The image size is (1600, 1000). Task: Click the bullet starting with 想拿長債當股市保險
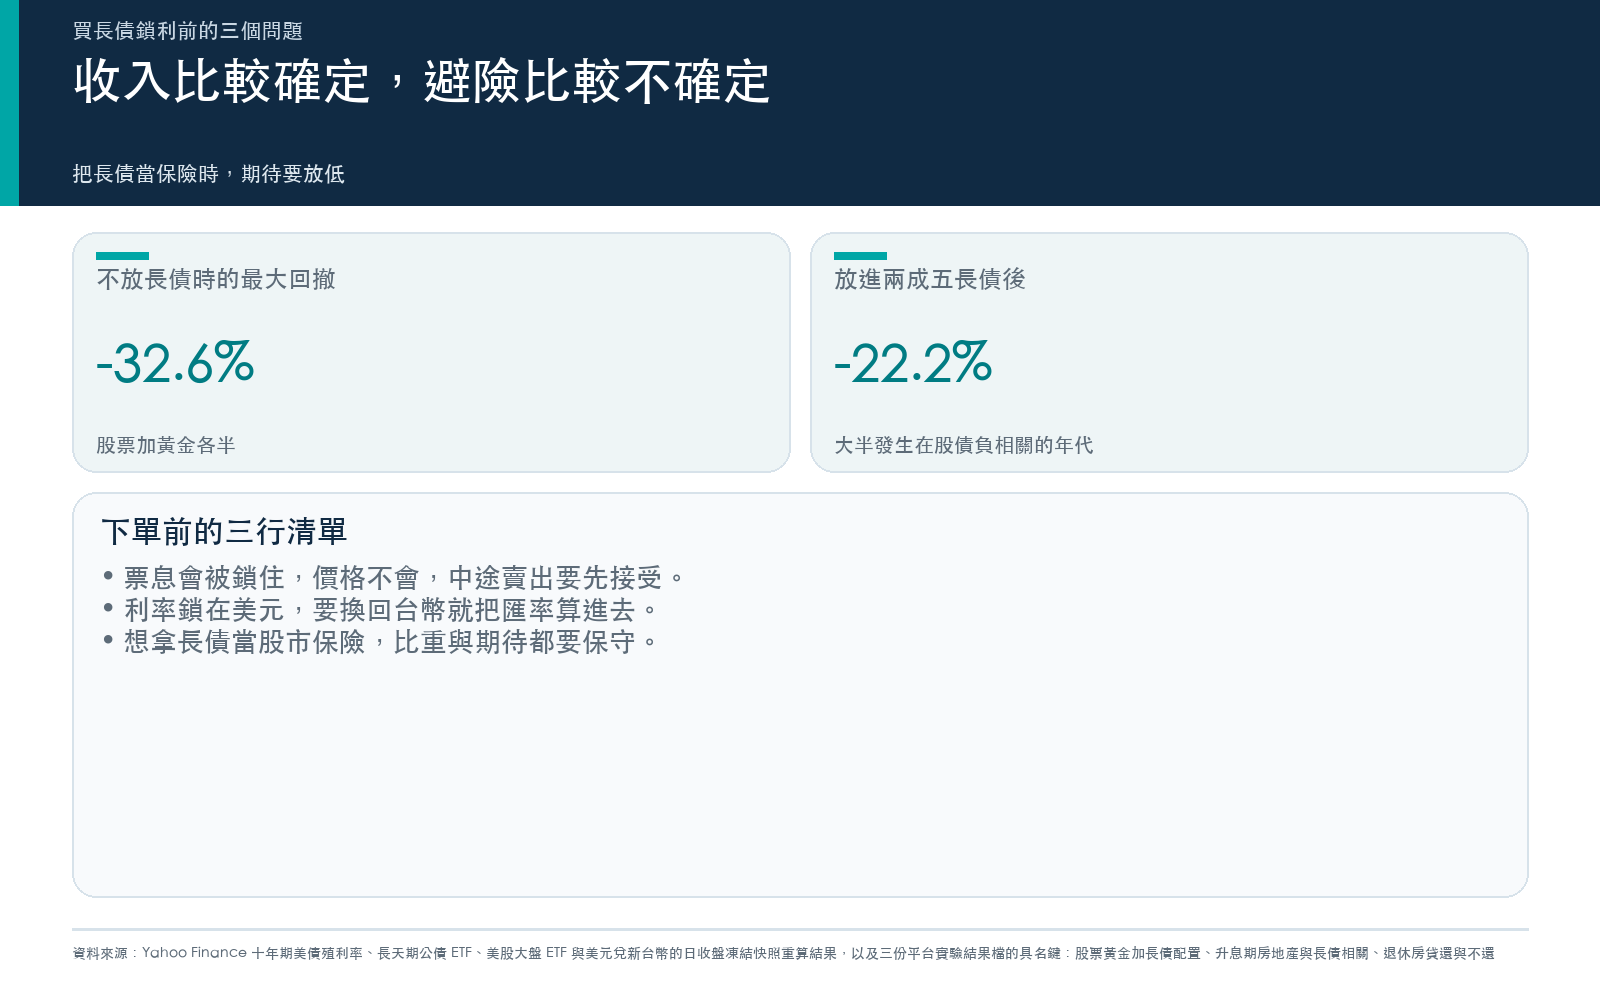pos(380,642)
